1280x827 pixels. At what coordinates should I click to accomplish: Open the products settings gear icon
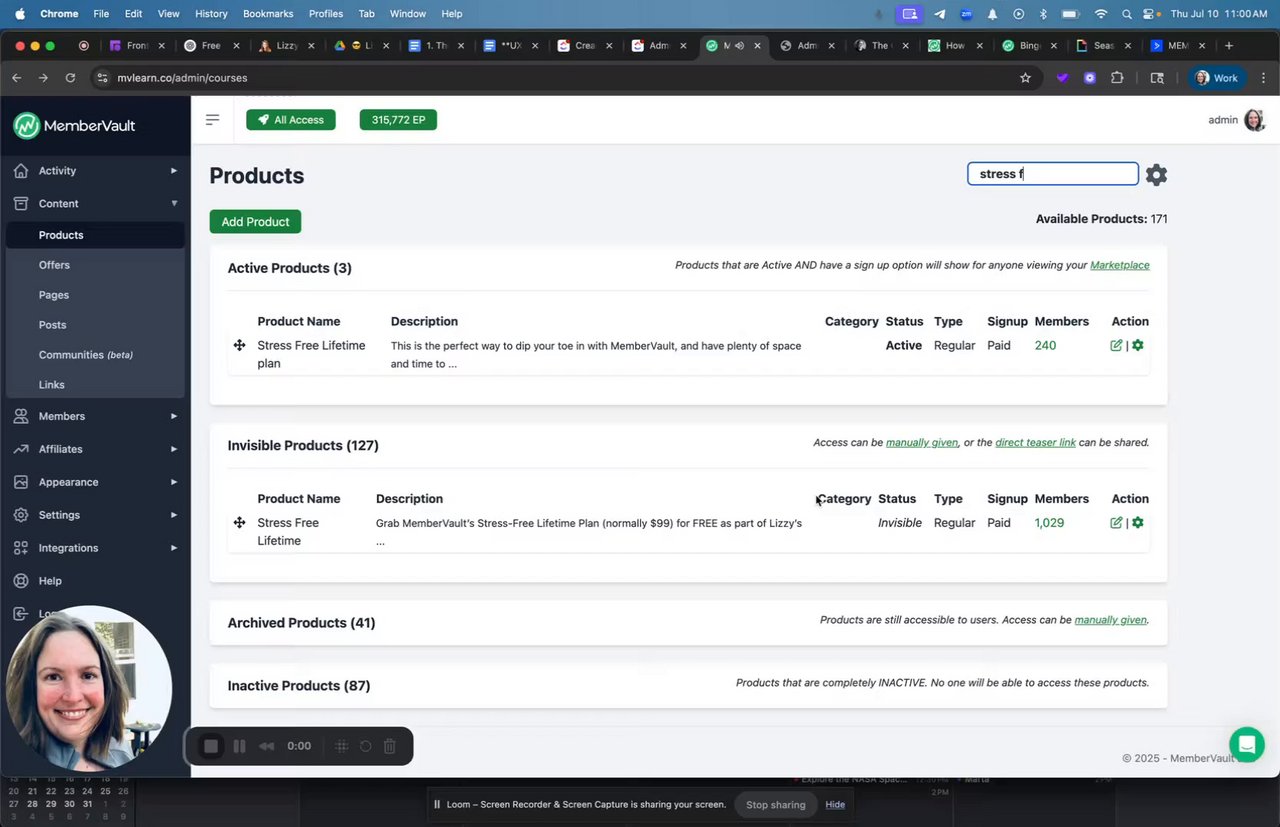click(1156, 175)
